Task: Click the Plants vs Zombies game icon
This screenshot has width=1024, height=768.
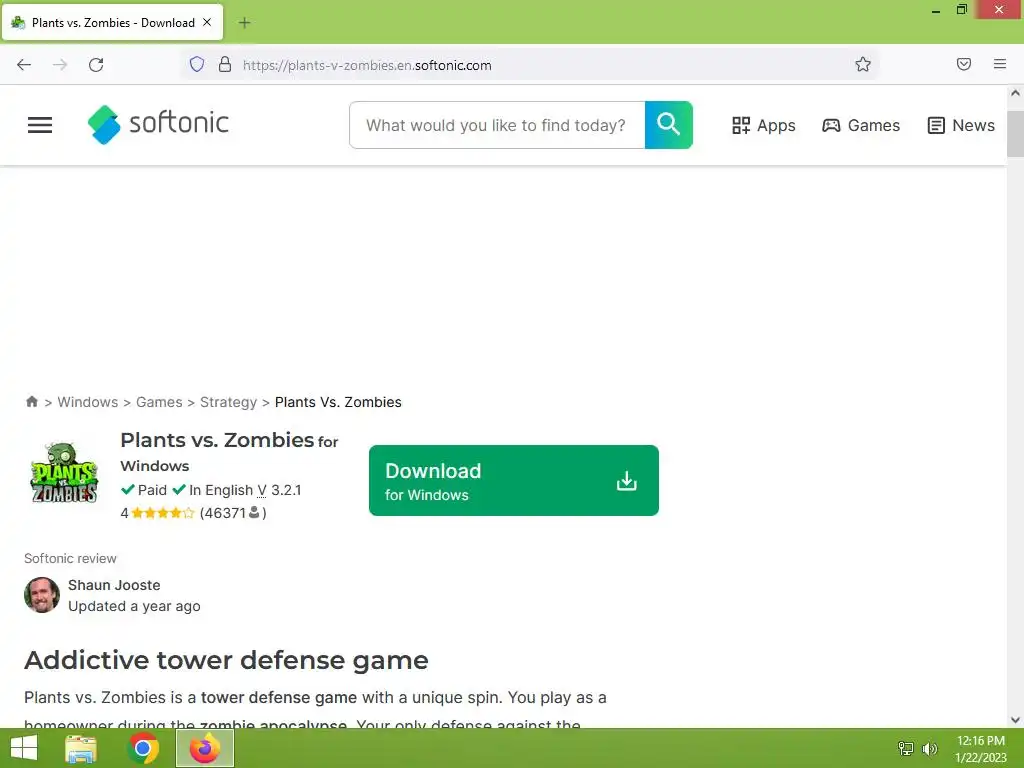Action: pyautogui.click(x=63, y=473)
